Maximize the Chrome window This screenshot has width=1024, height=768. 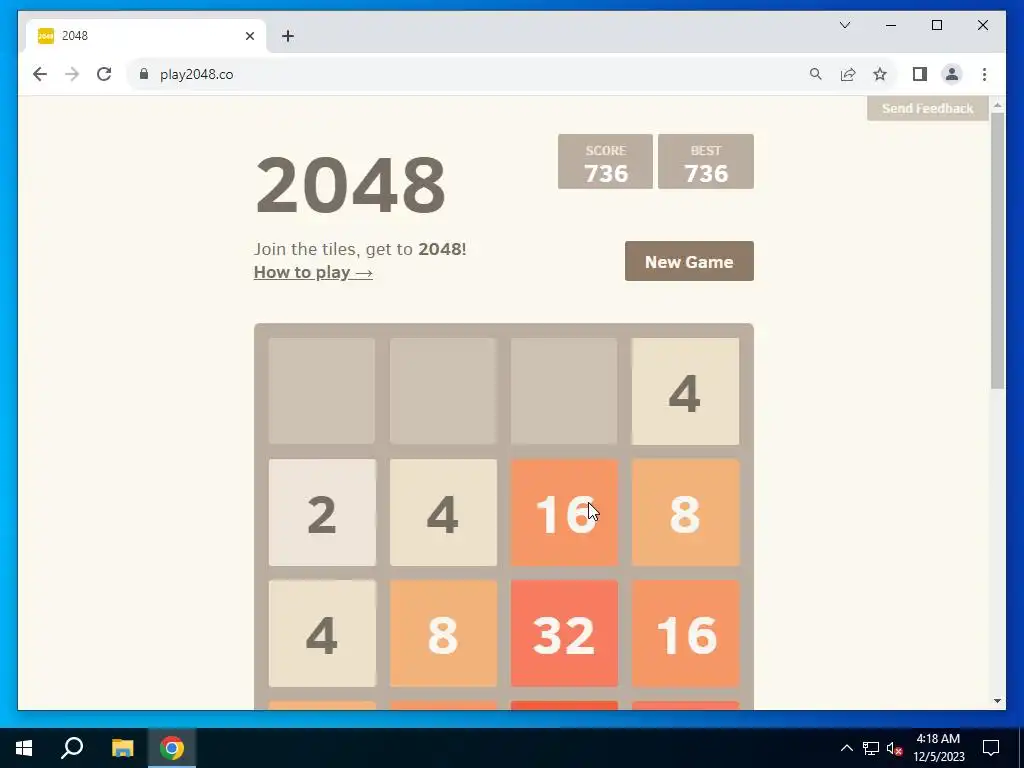click(936, 25)
